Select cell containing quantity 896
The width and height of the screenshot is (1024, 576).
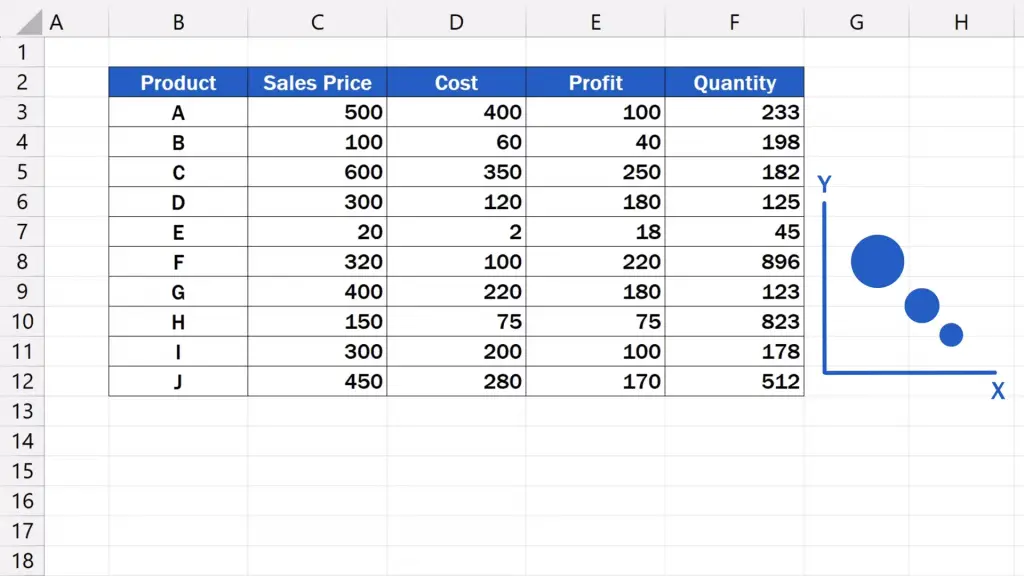click(735, 262)
